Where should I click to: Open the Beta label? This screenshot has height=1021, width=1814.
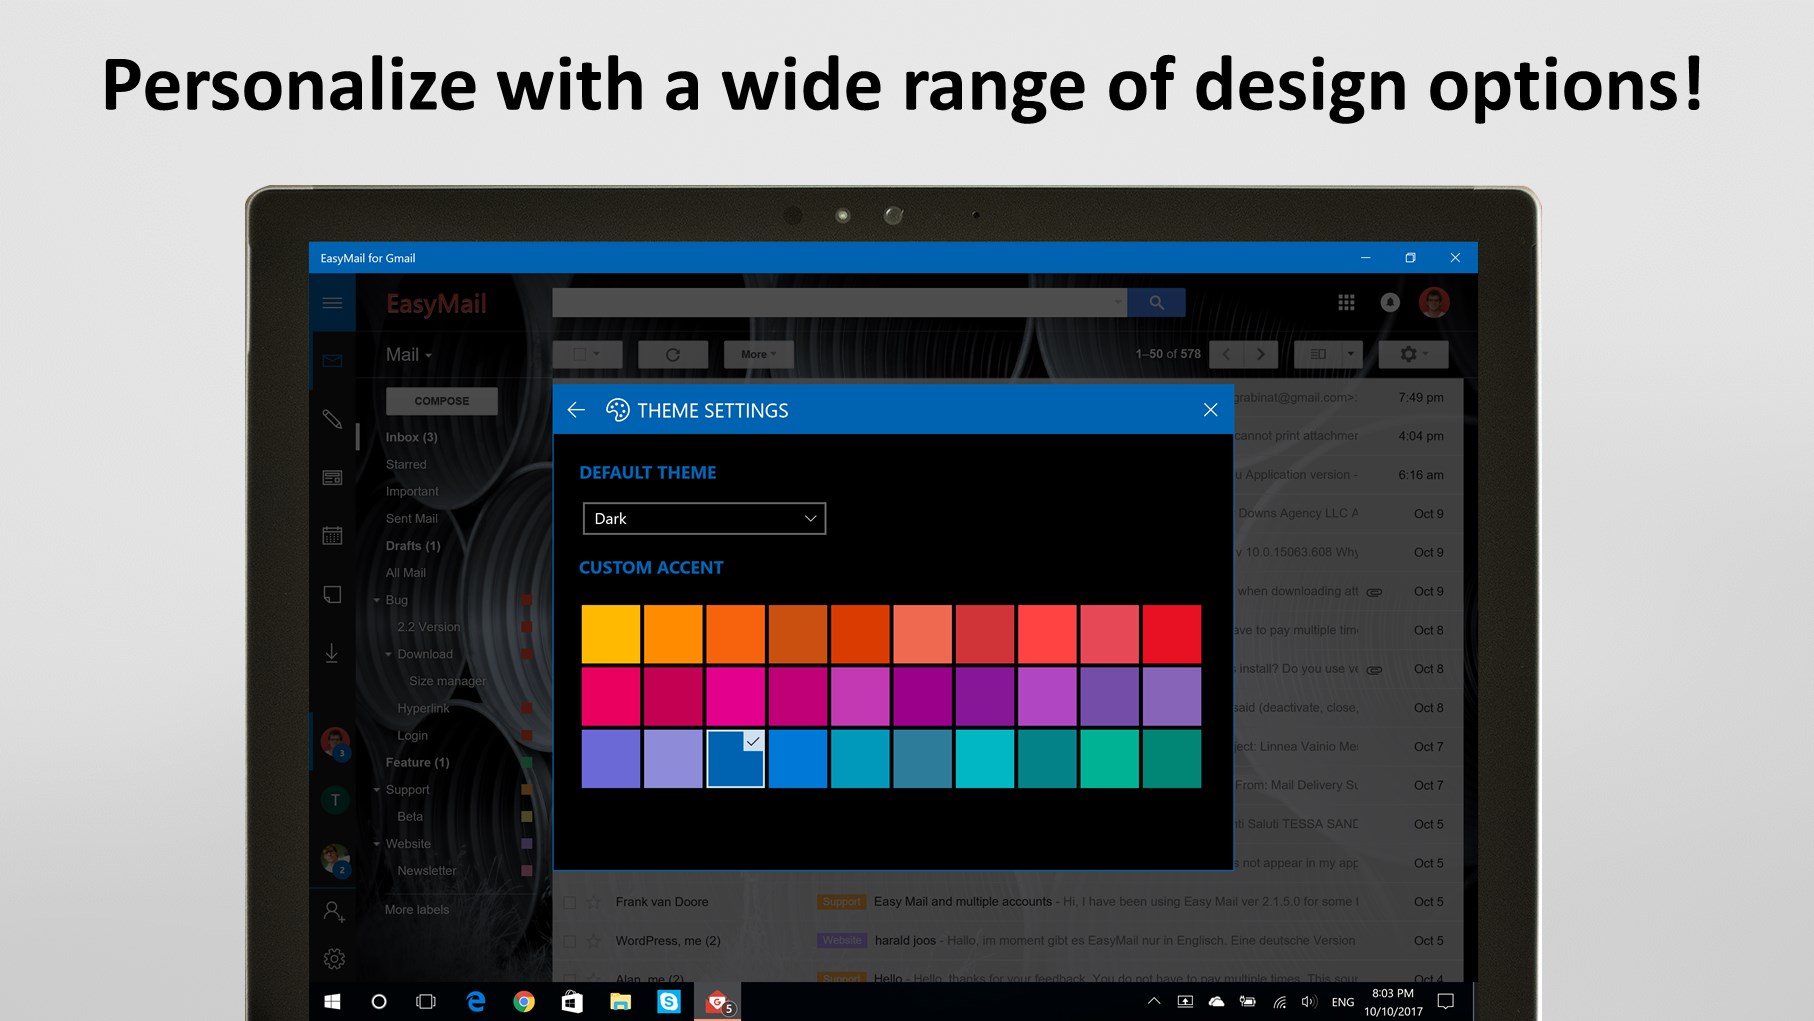coord(410,817)
